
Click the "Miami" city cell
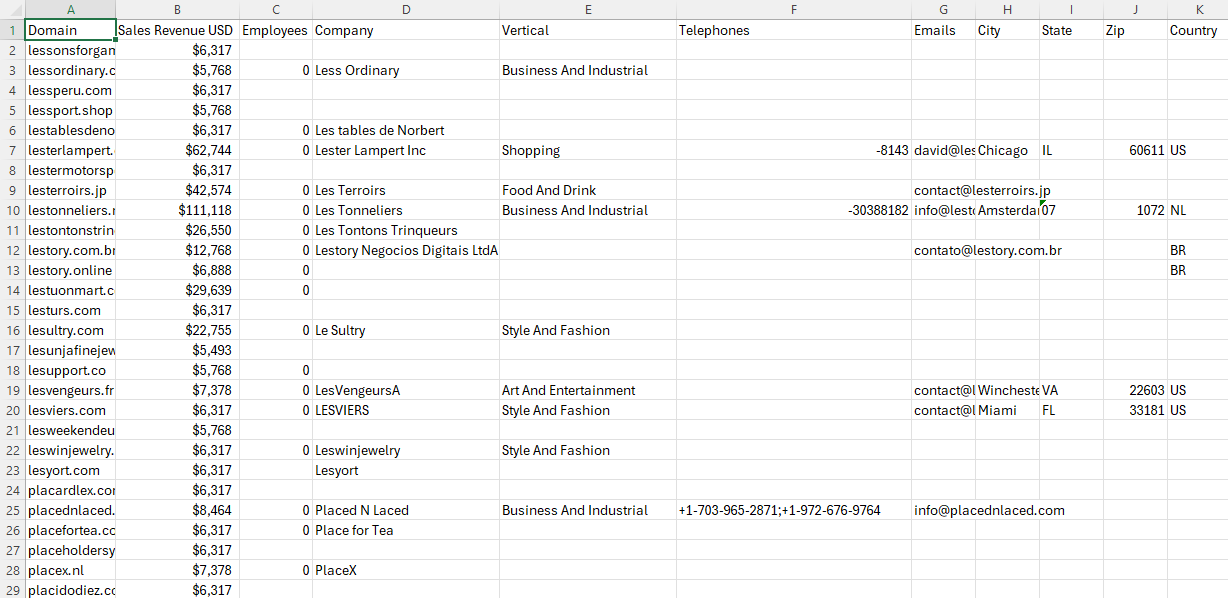1006,410
